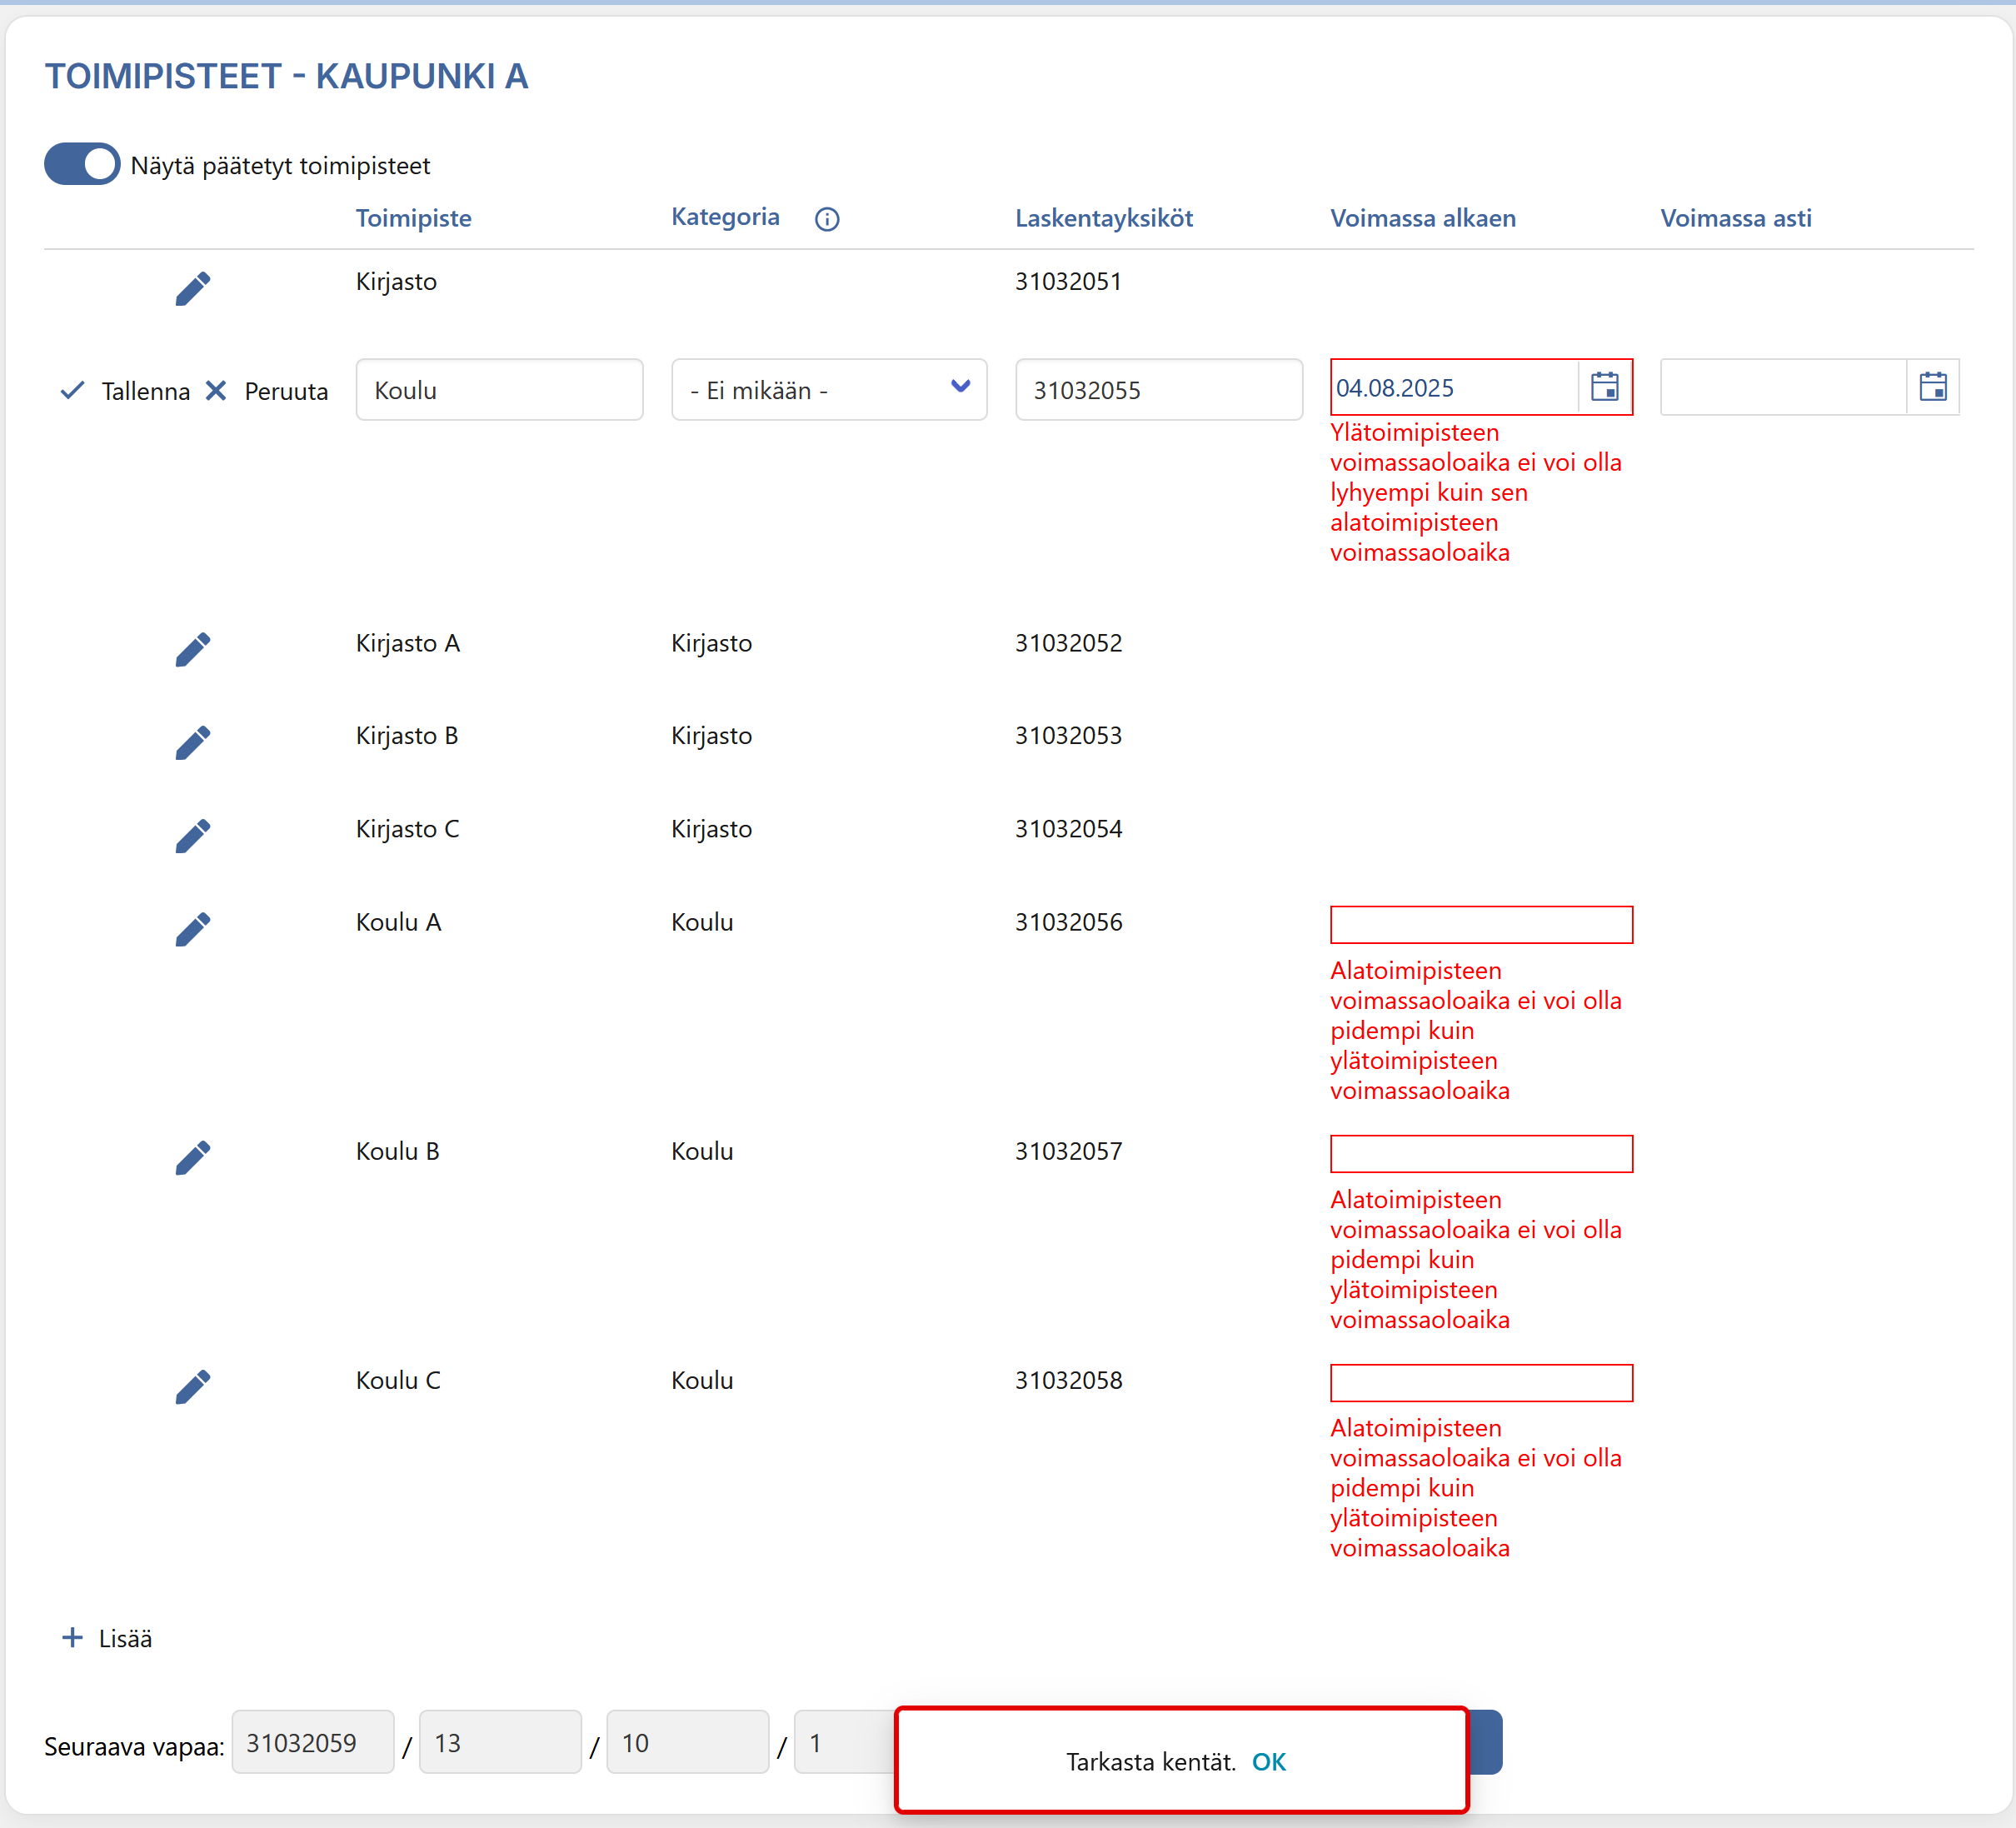The height and width of the screenshot is (1828, 2016).
Task: Select the Kirjasto A name cell
Action: point(408,643)
